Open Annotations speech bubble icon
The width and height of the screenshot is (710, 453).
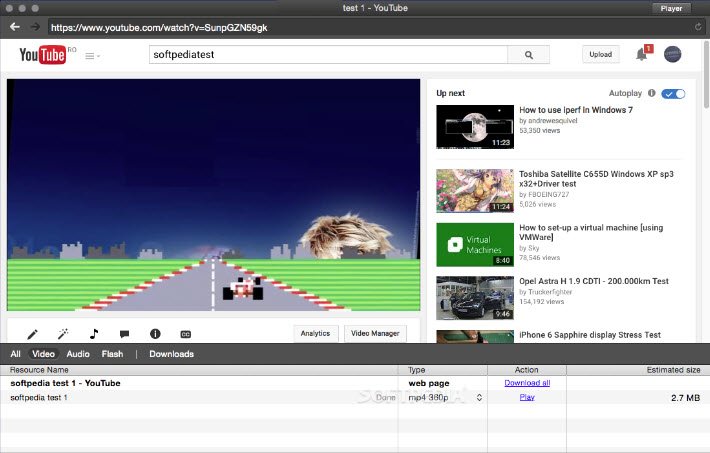pos(125,334)
